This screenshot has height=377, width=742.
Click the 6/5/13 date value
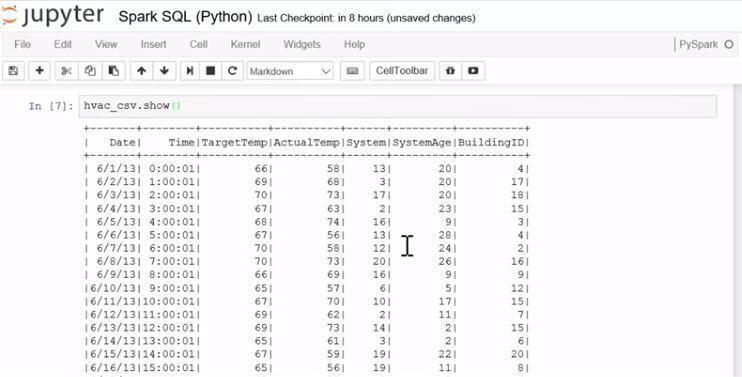[116, 222]
